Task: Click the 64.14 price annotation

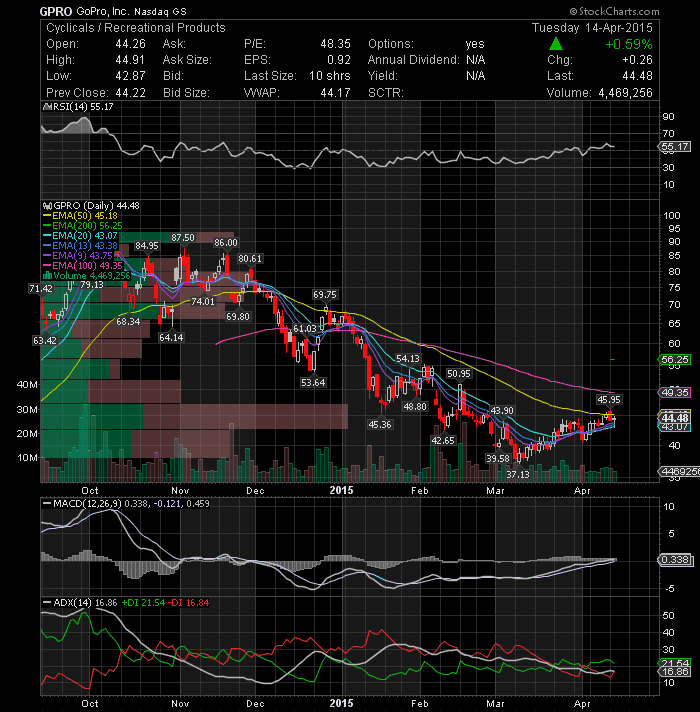Action: tap(171, 337)
